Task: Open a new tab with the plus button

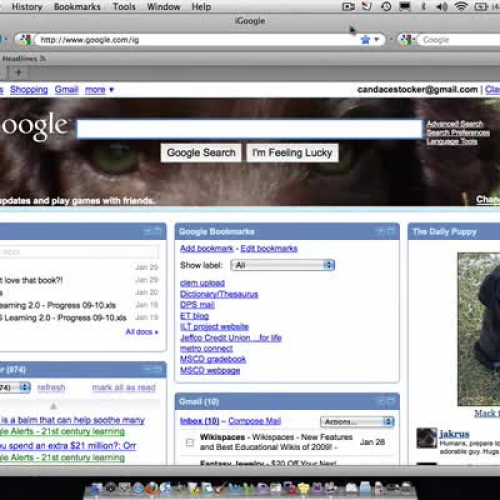Action: (x=19, y=72)
